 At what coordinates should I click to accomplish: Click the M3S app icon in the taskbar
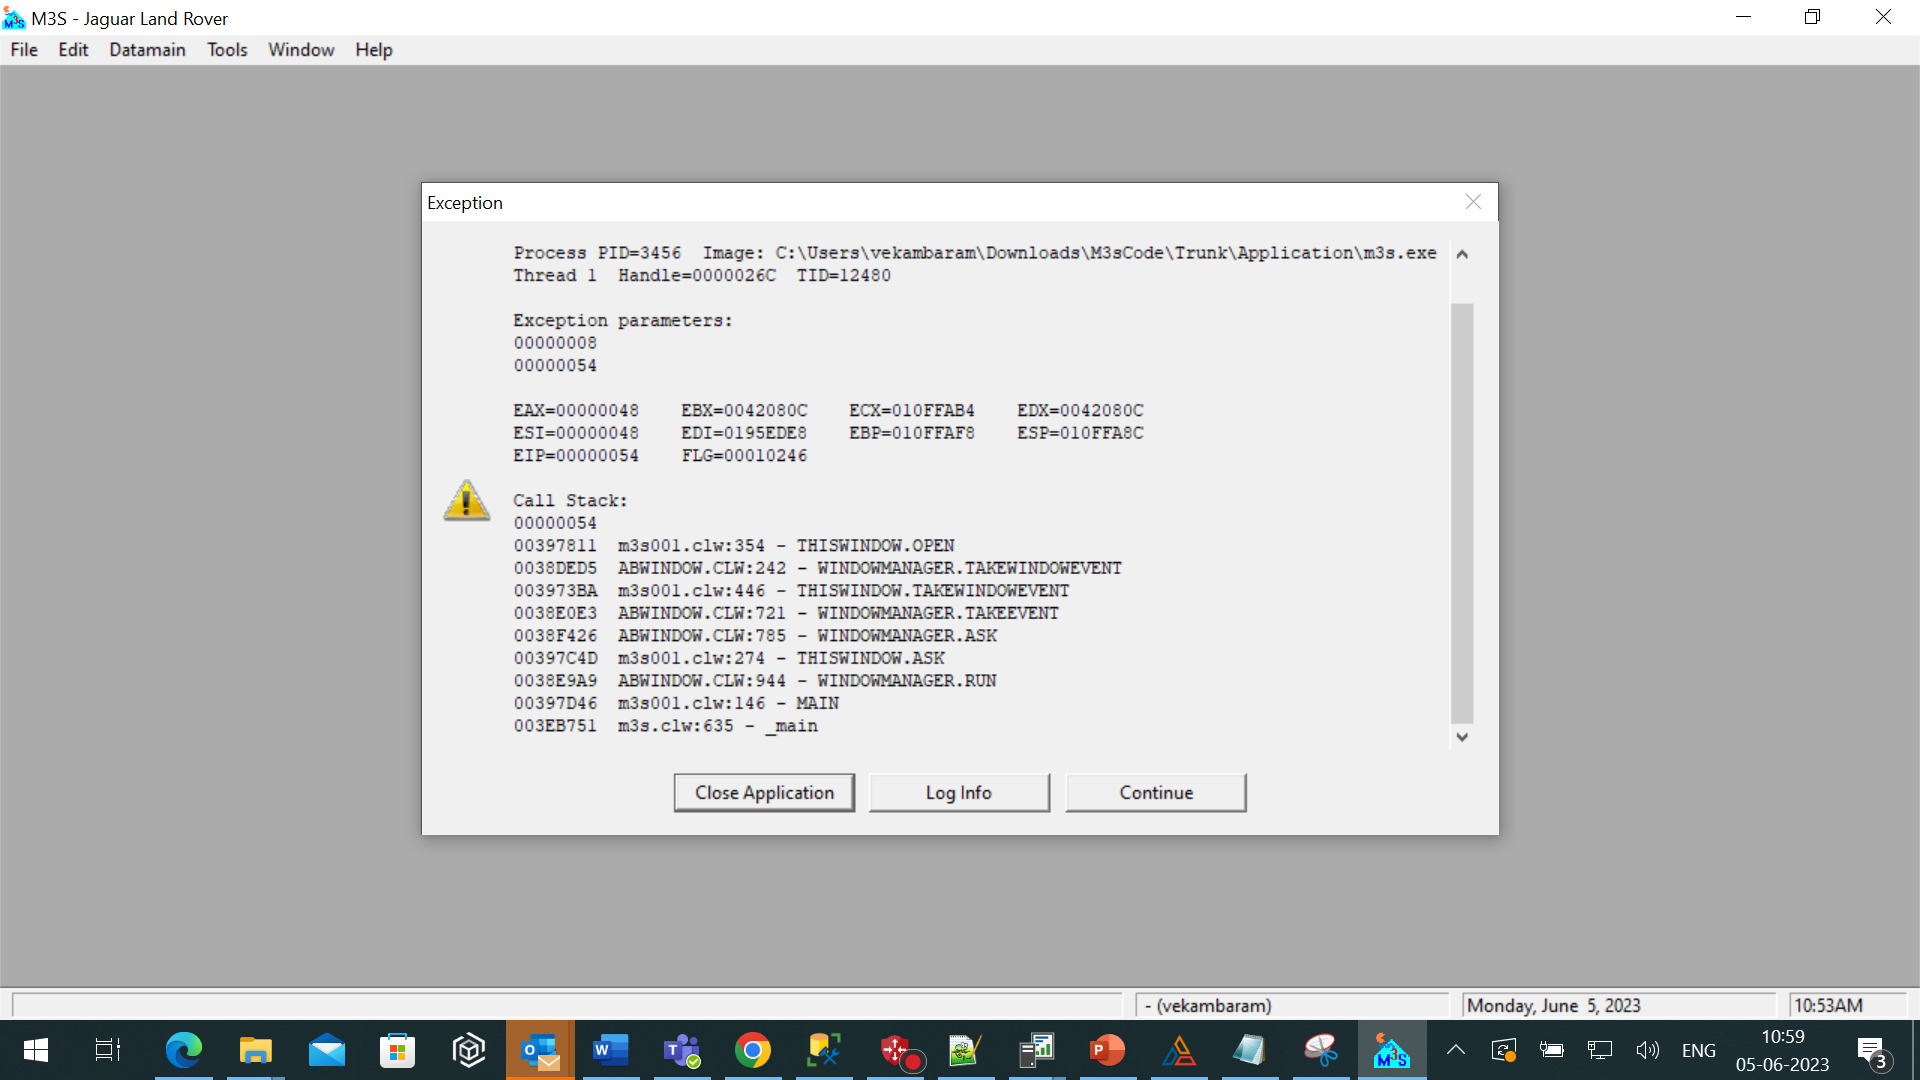1391,1050
